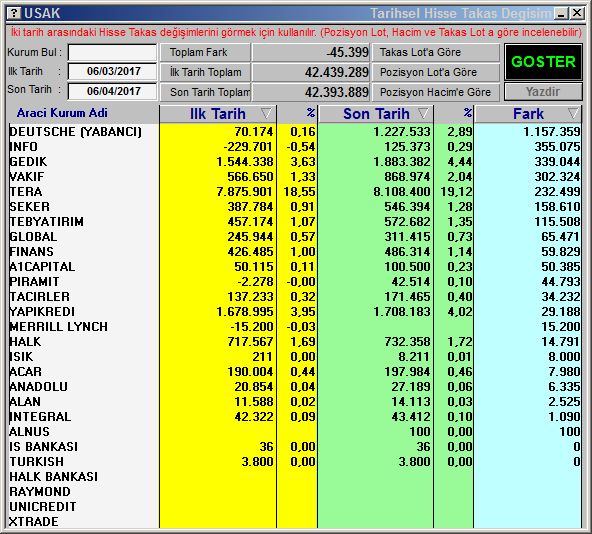
Task: Select the DEUTSCHE (YABANCI) row
Action: click(294, 131)
